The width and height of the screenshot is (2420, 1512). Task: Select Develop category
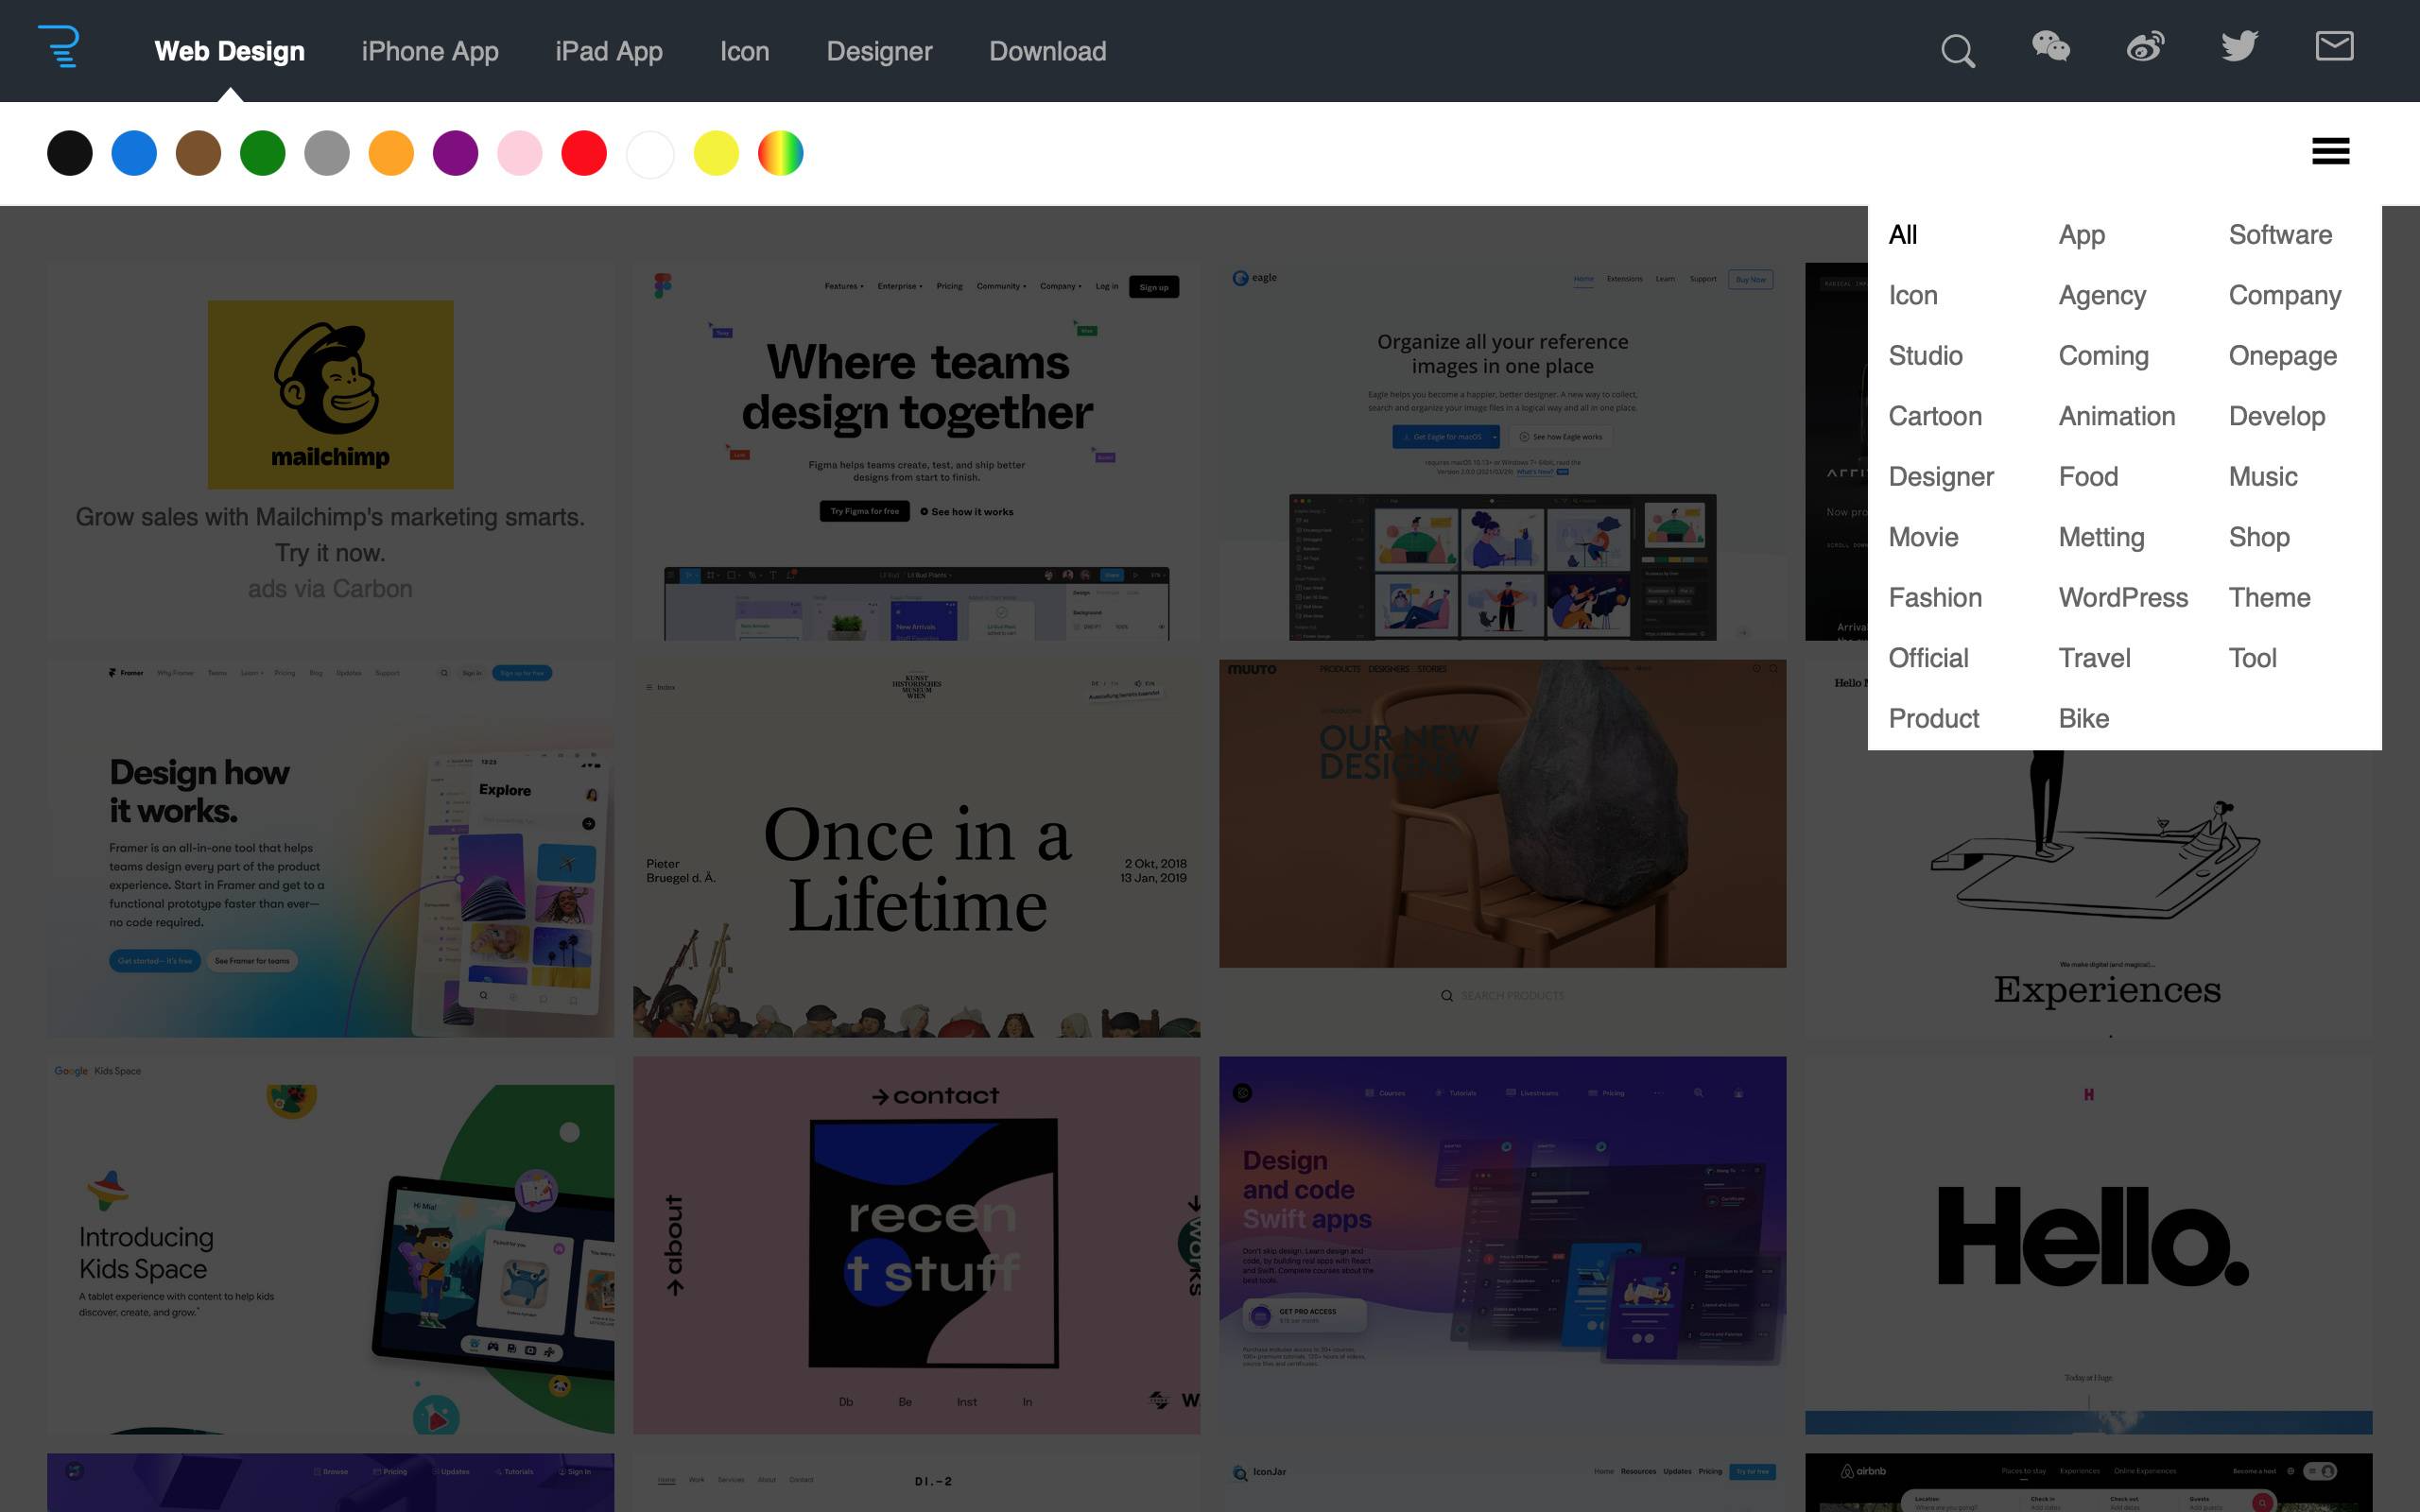tap(2276, 417)
